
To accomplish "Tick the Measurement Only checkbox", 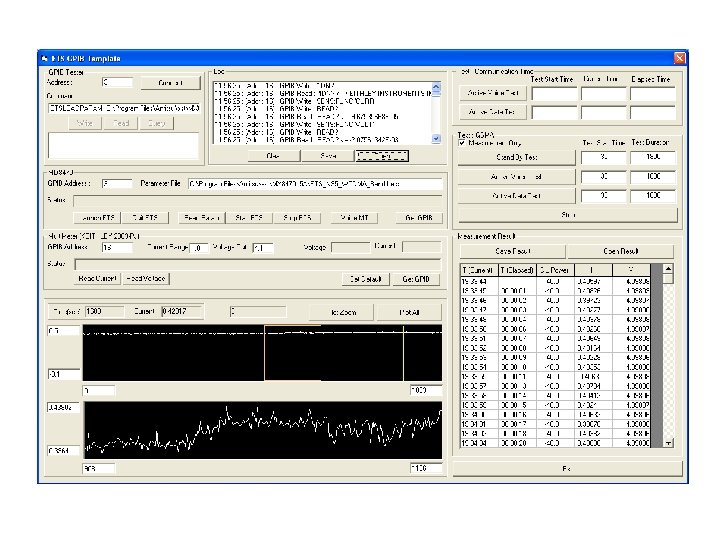I will 462,142.
